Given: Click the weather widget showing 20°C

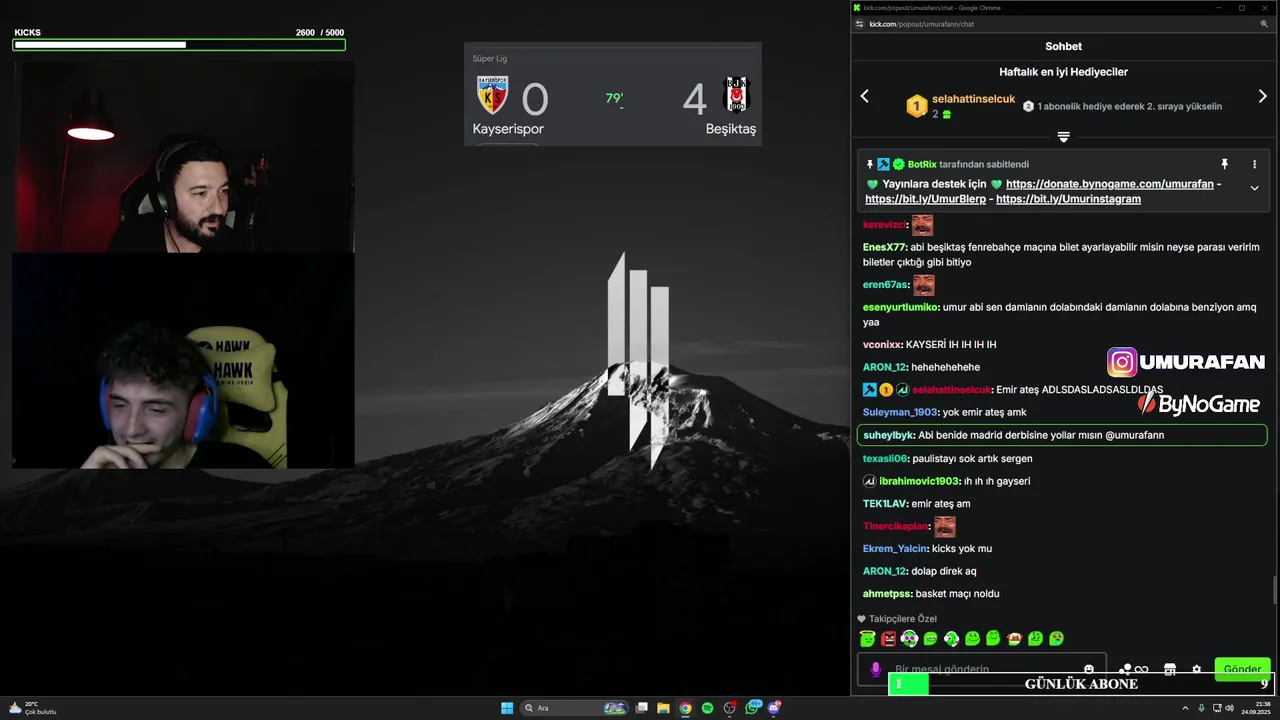Looking at the screenshot, I should click(x=32, y=708).
